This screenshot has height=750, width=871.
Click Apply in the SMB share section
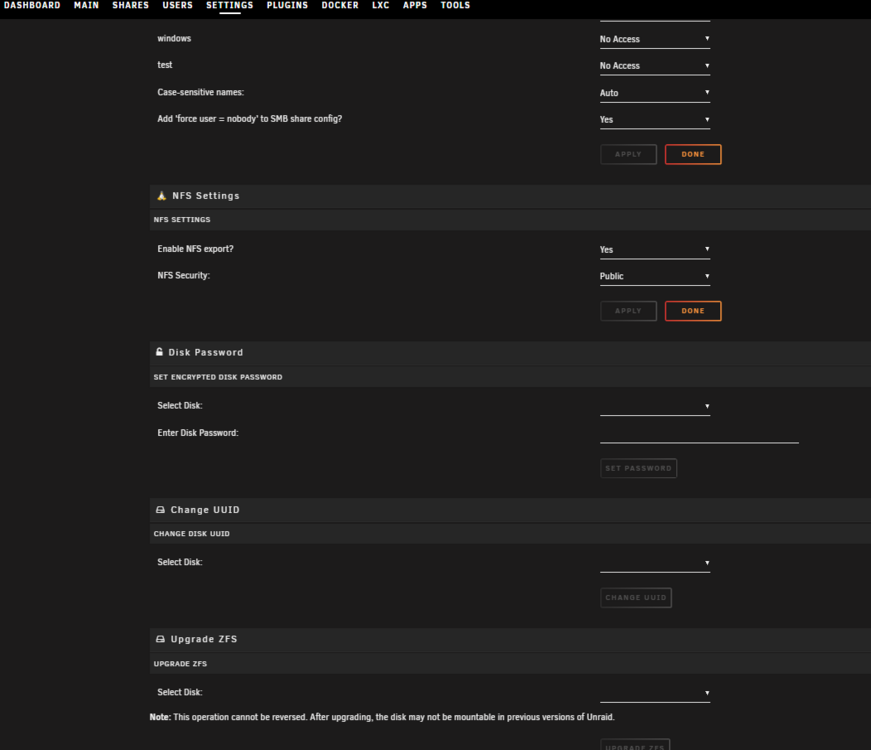[628, 154]
